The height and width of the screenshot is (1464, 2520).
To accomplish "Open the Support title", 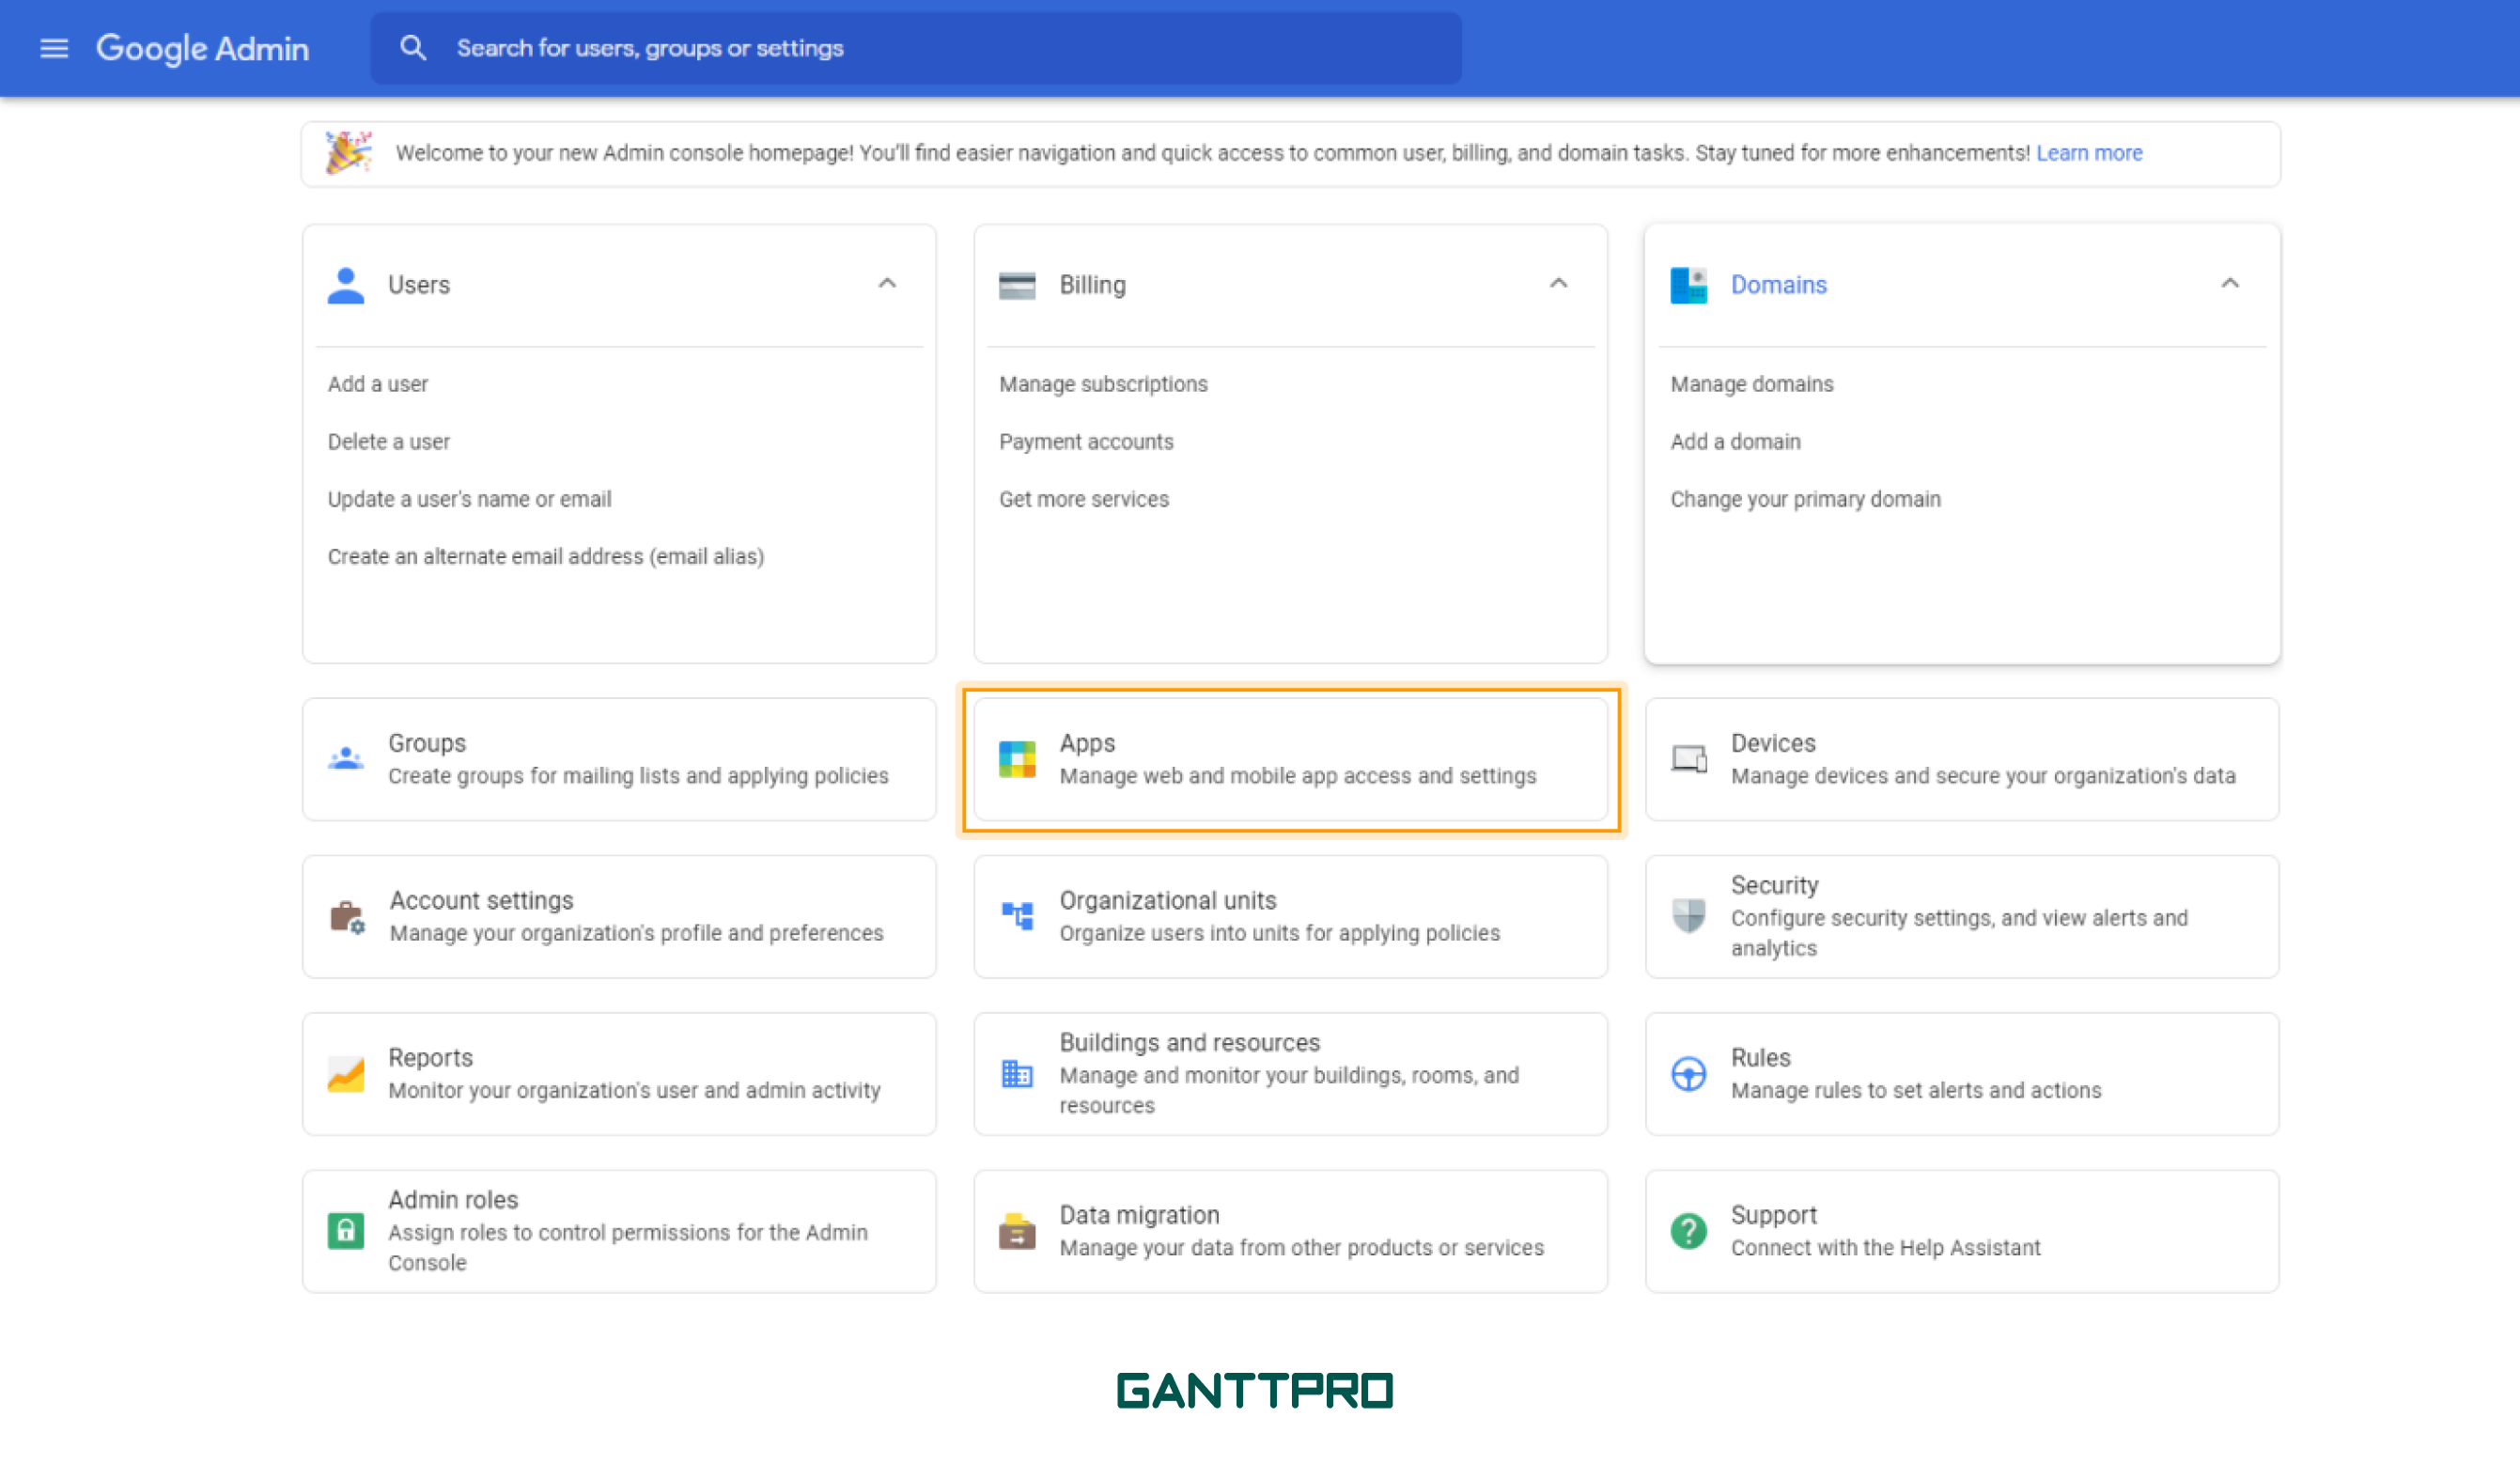I will coord(1774,1215).
